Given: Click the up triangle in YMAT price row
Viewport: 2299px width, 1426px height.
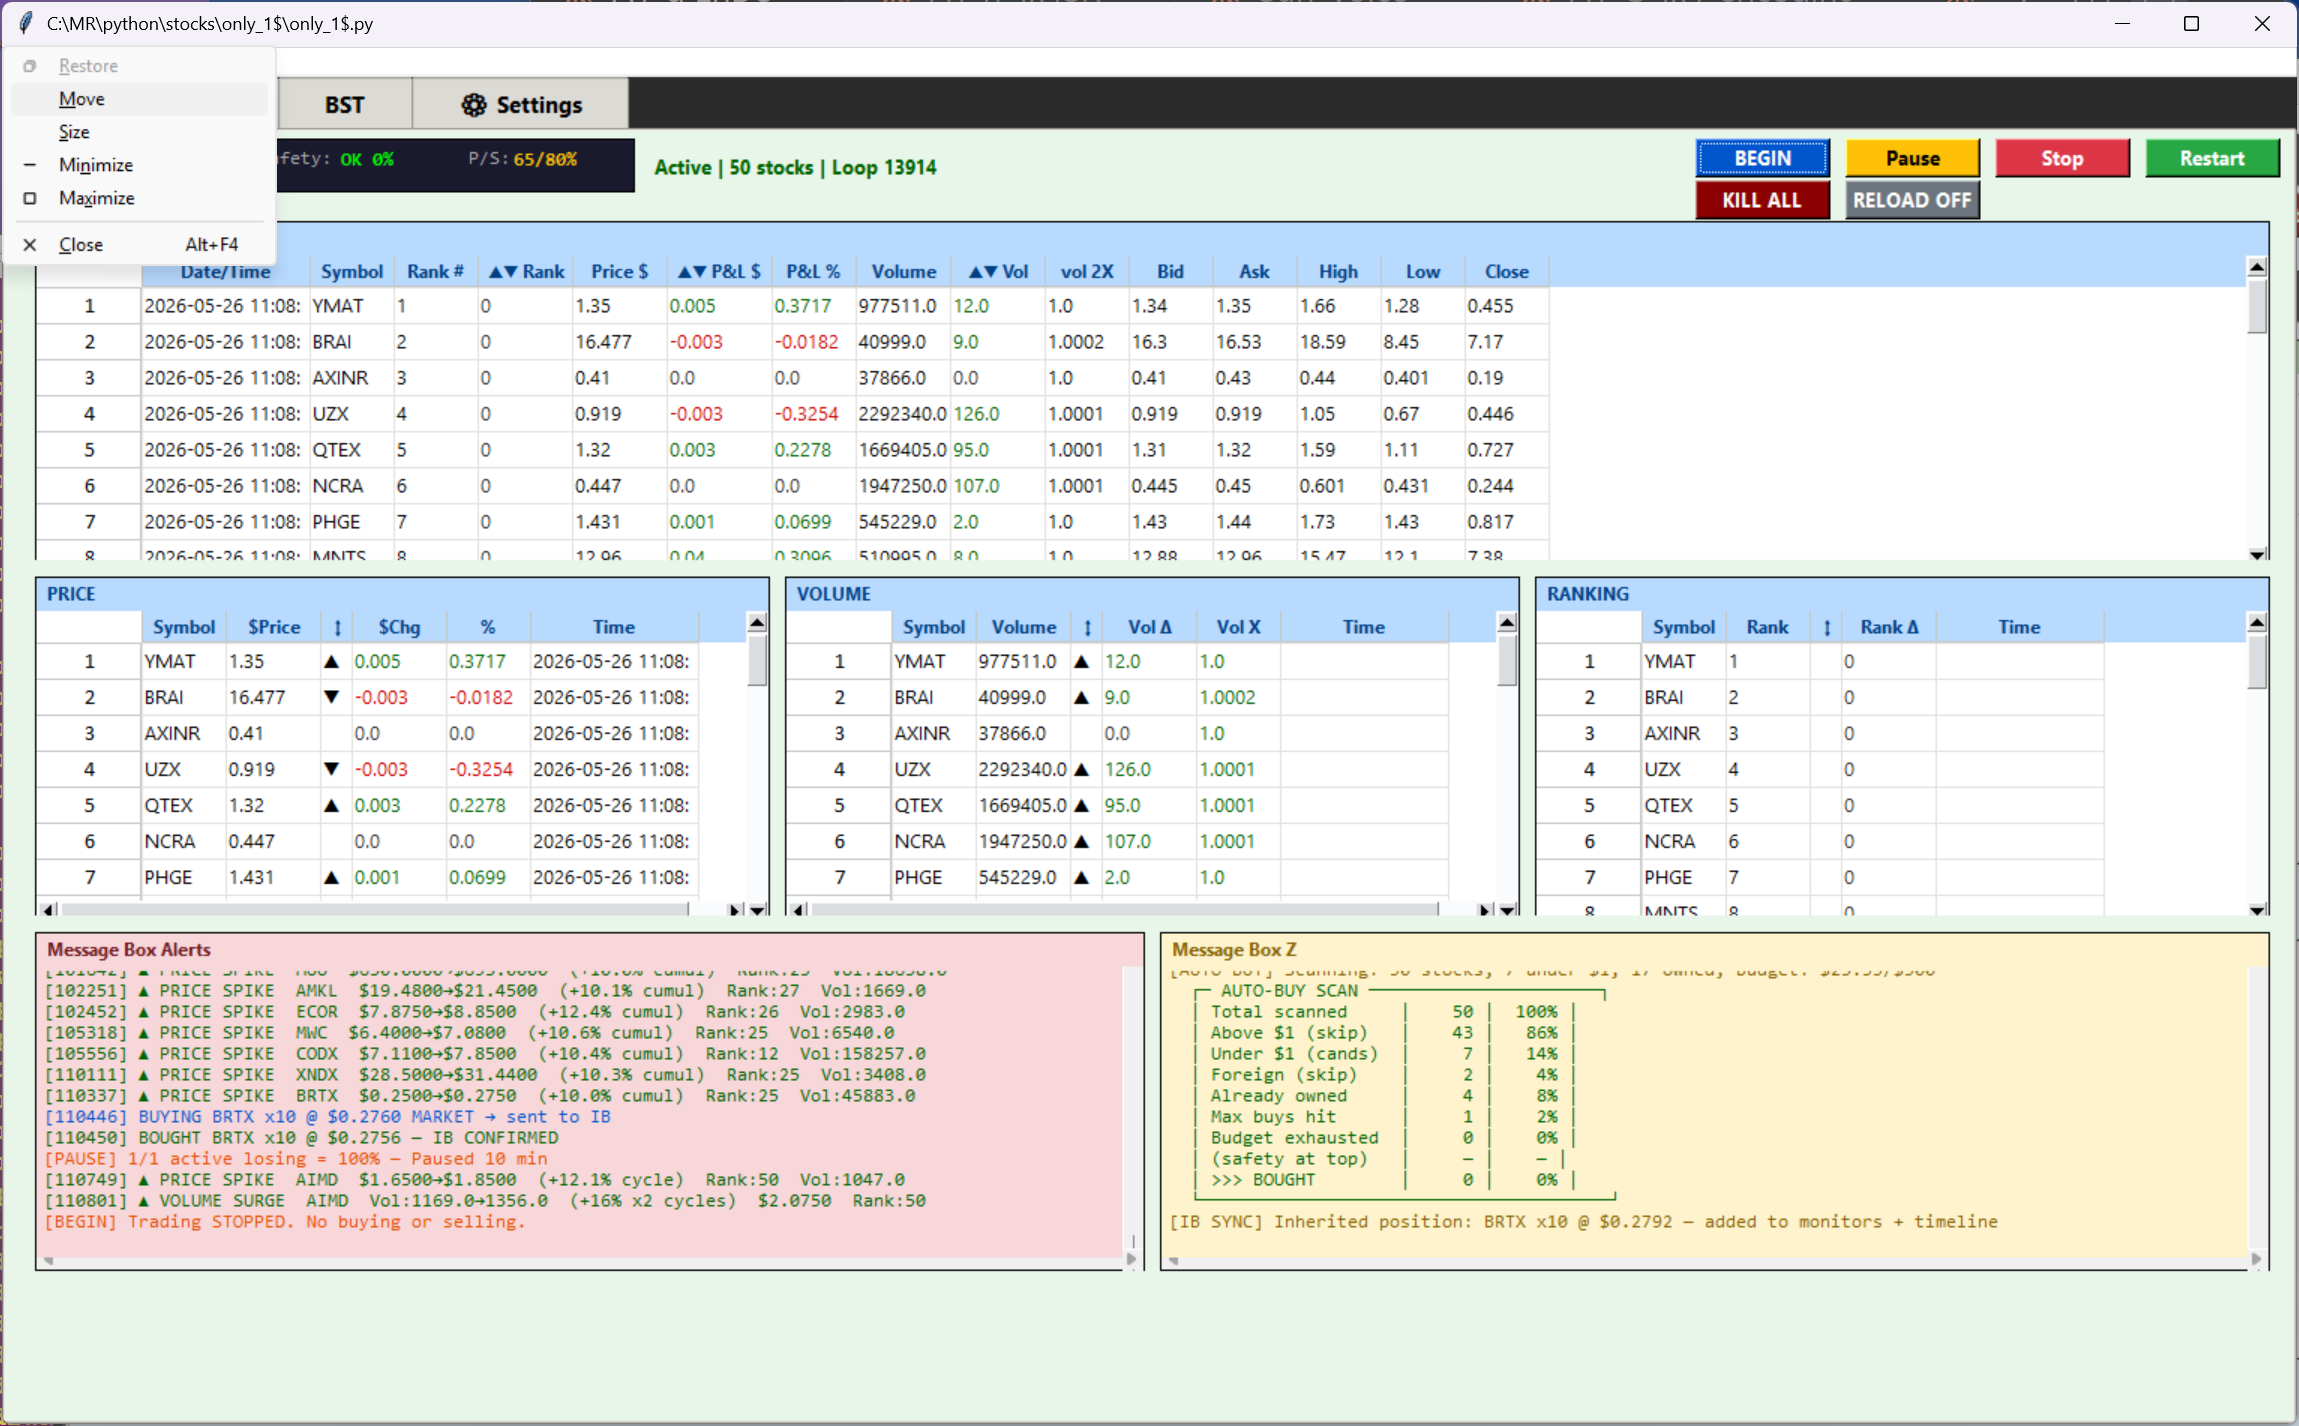Looking at the screenshot, I should [332, 662].
